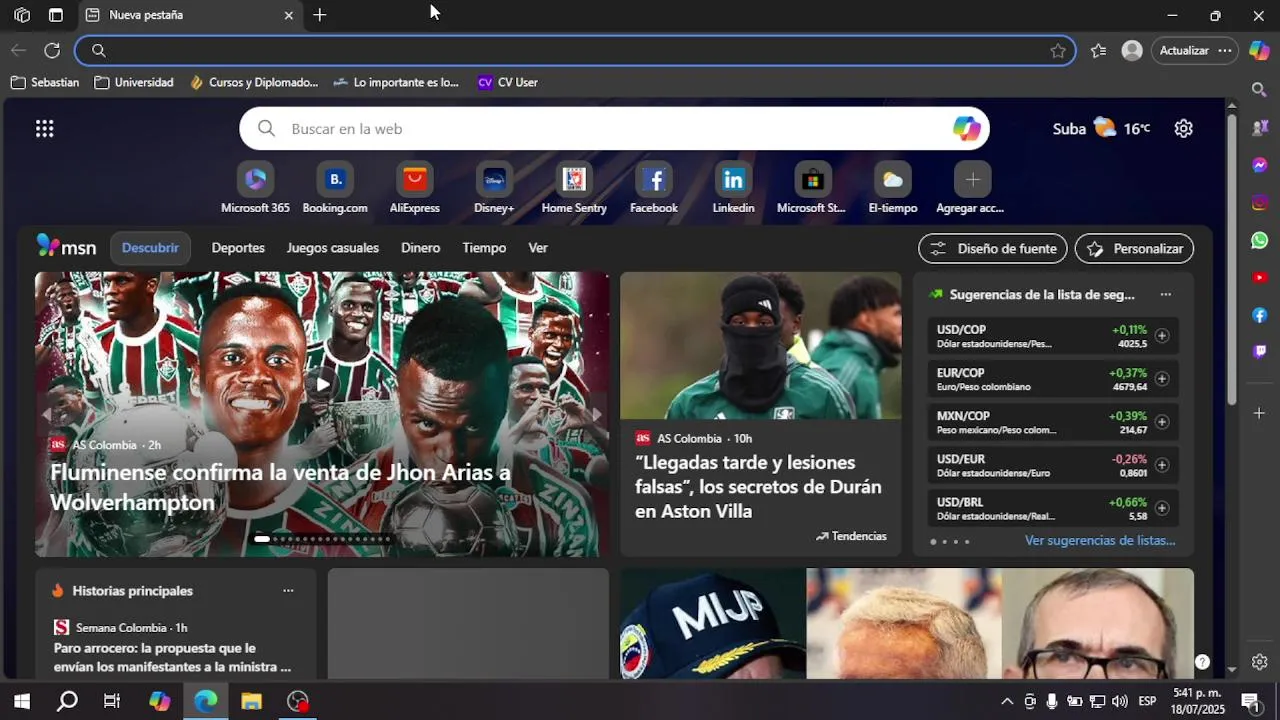The width and height of the screenshot is (1280, 720).
Task: Open the Booking.com shortcut tile
Action: (335, 188)
